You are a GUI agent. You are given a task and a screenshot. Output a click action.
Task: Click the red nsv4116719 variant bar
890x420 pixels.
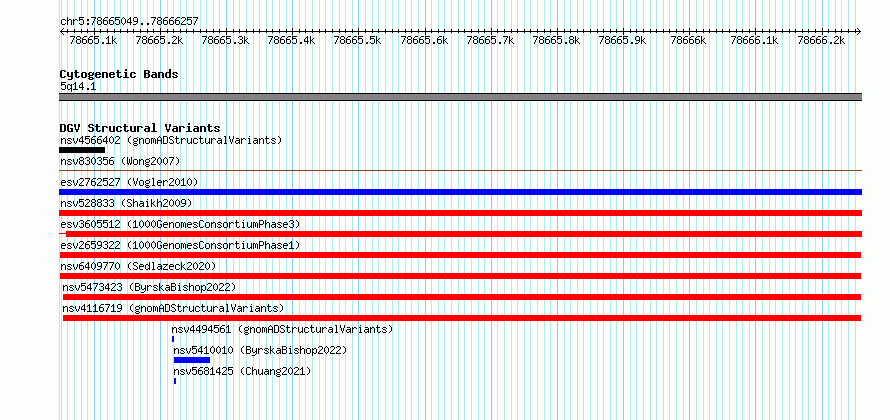click(462, 318)
